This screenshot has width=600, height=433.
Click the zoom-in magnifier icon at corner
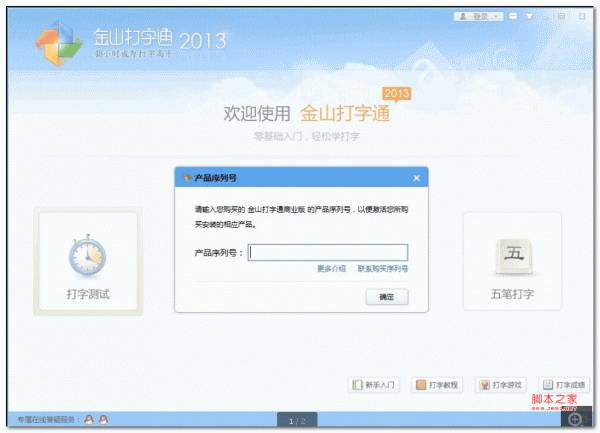(575, 420)
